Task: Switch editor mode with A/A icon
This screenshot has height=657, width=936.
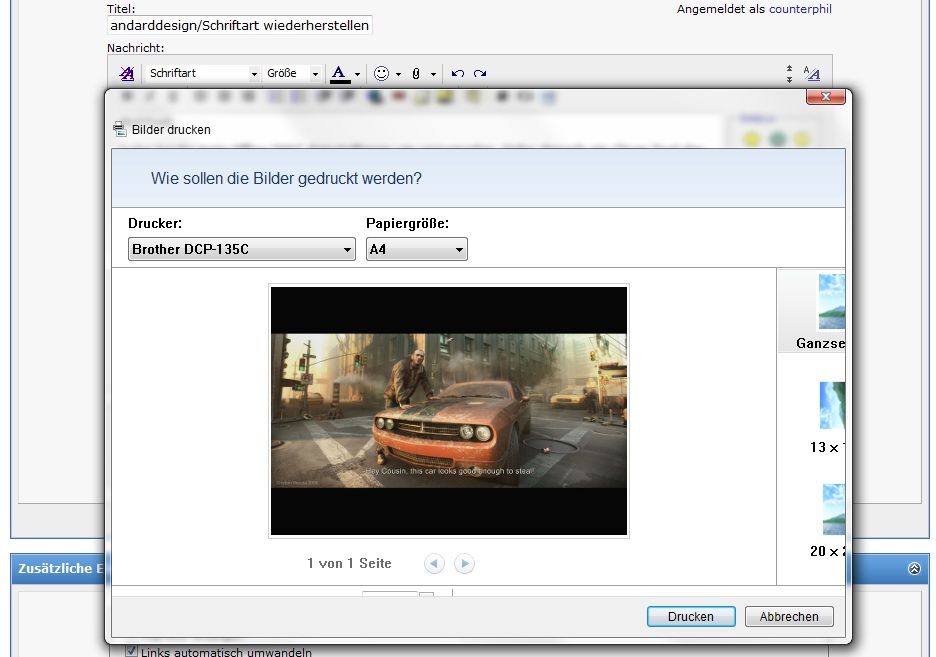Action: (812, 73)
